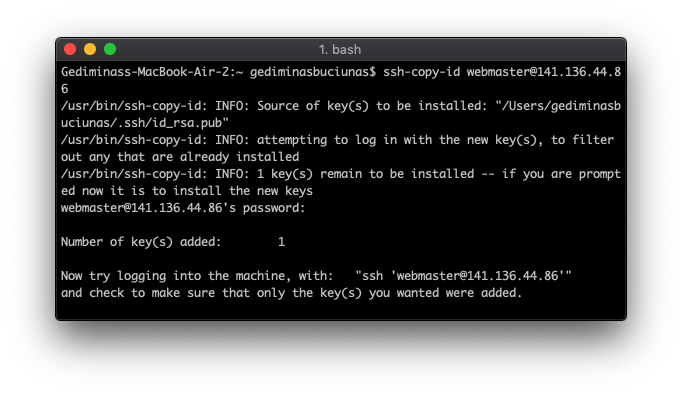The image size is (682, 394).
Task: Click the password prompt line
Action: [183, 207]
